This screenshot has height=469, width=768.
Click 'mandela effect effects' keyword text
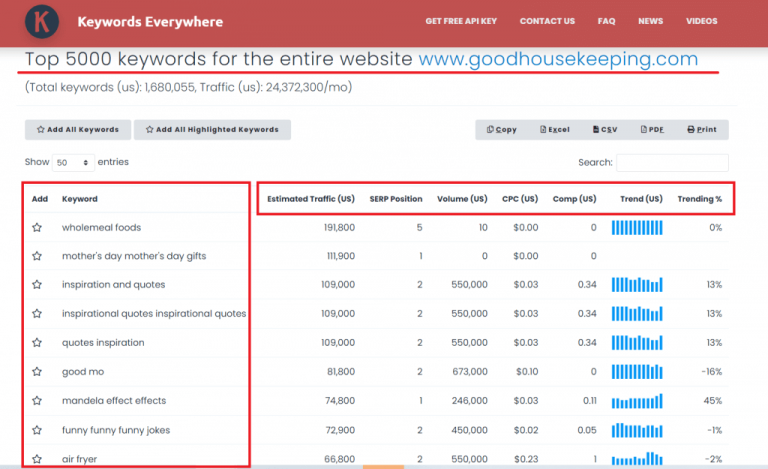[114, 400]
